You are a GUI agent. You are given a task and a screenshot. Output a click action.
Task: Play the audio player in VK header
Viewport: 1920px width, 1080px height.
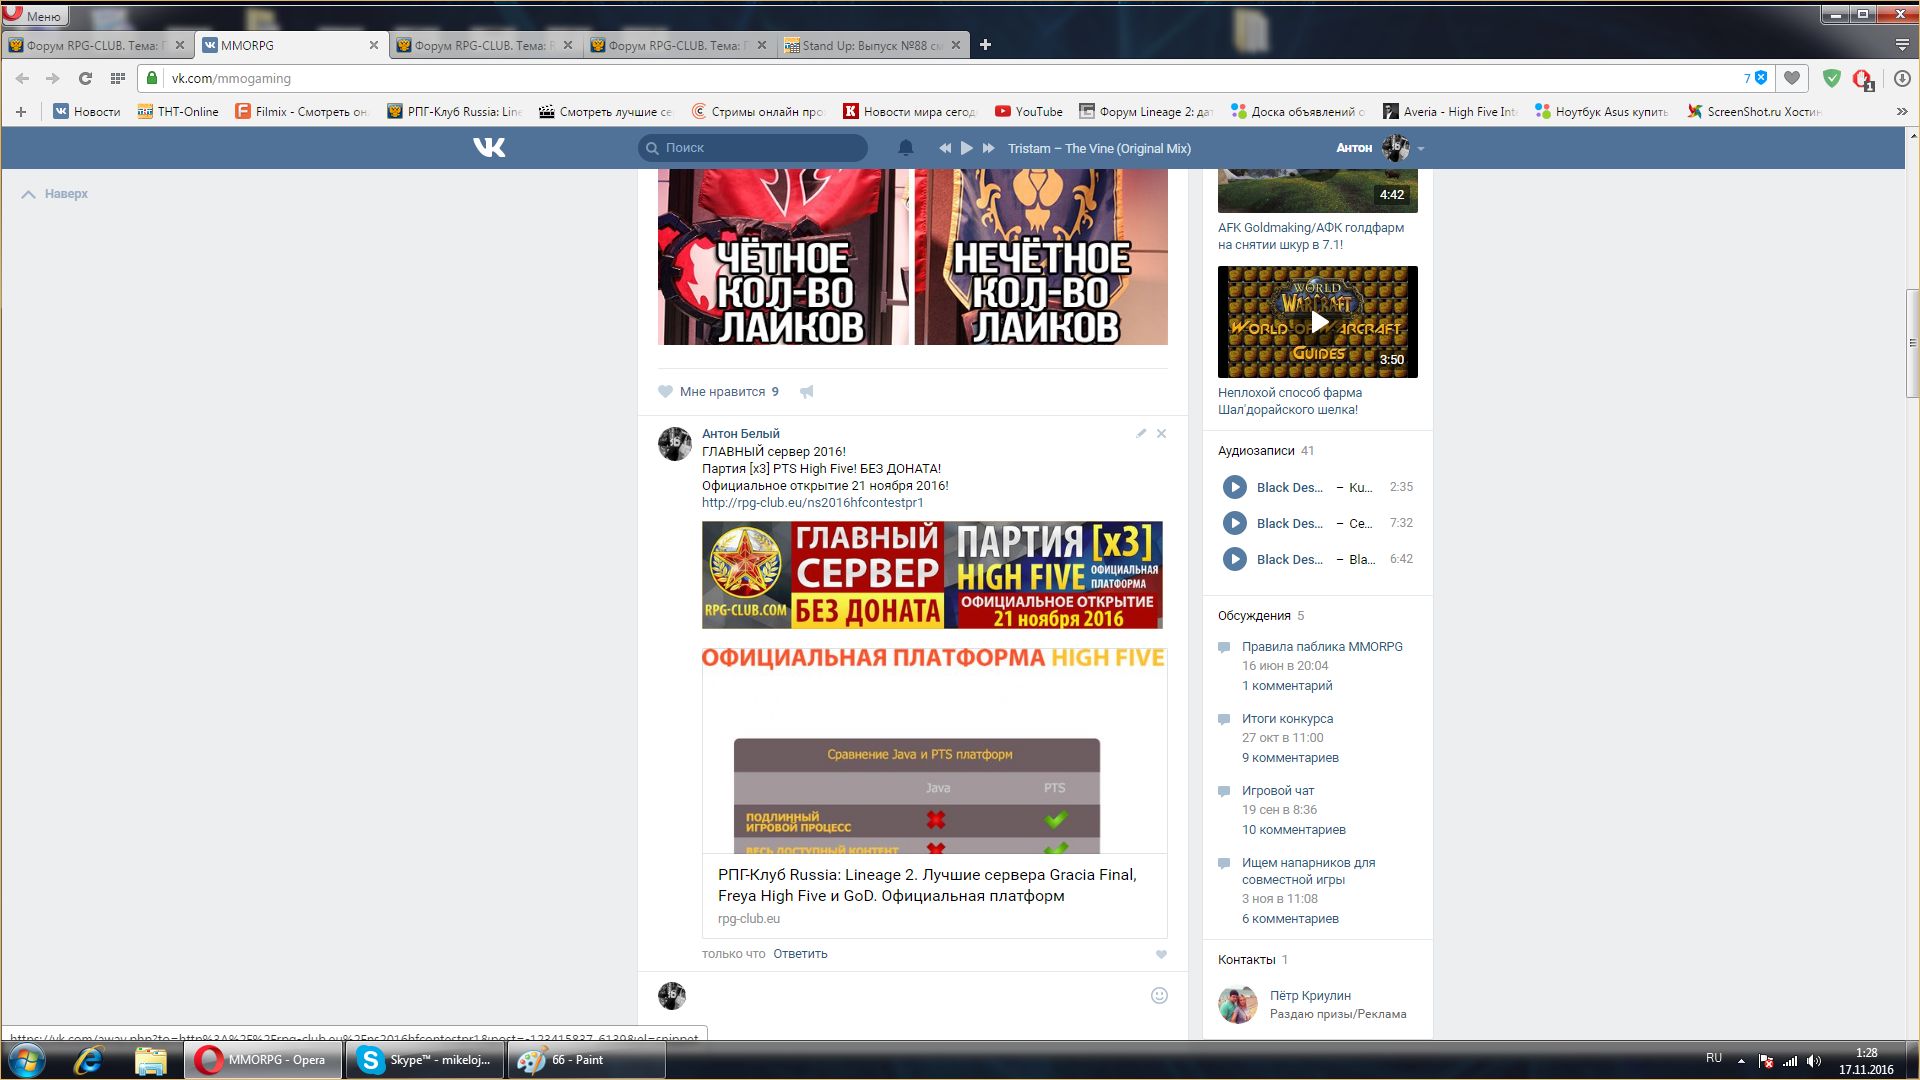click(966, 148)
